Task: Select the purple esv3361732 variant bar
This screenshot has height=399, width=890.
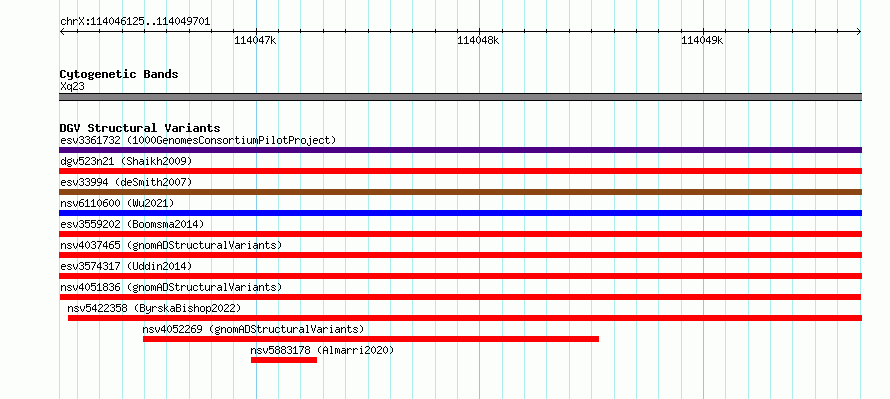Action: coord(460,150)
